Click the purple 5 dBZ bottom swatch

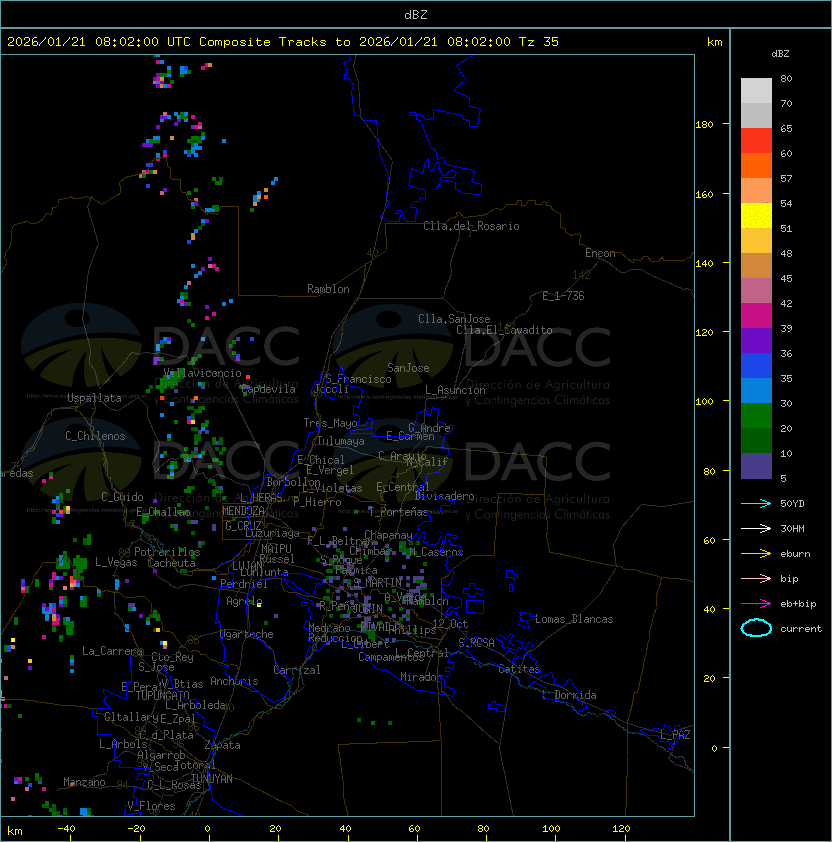756,466
